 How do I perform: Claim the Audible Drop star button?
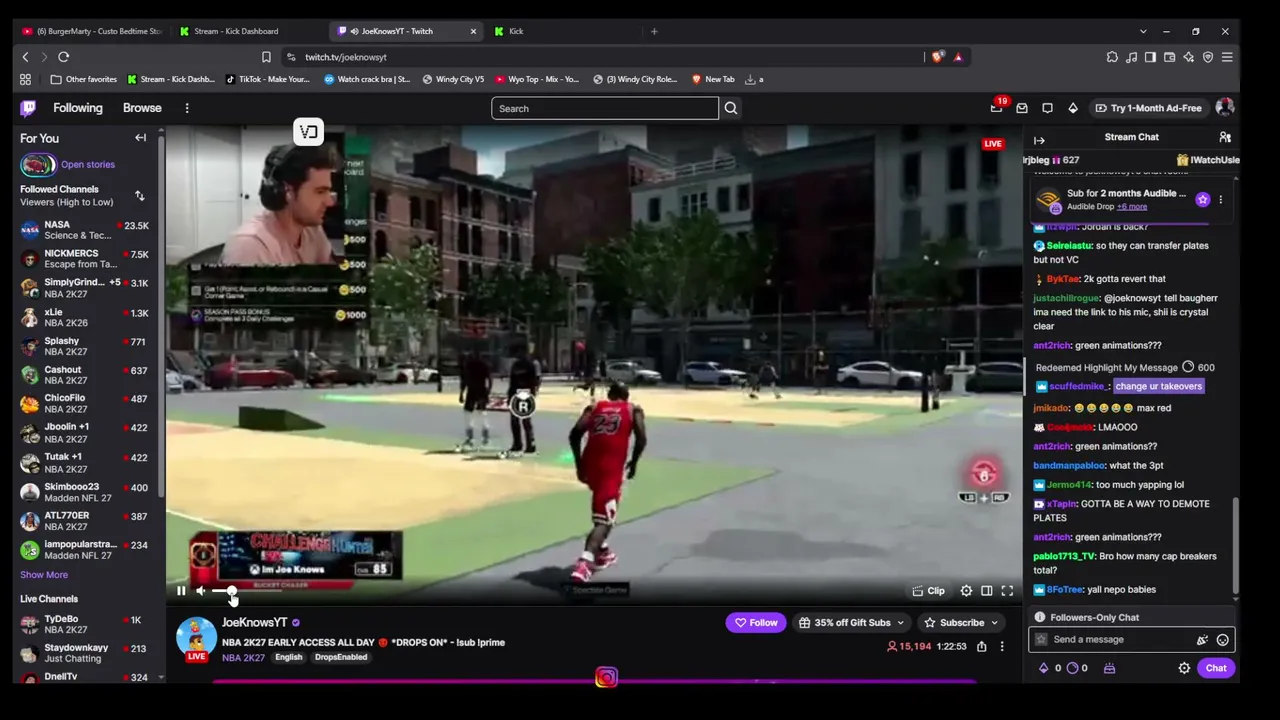(x=1203, y=200)
